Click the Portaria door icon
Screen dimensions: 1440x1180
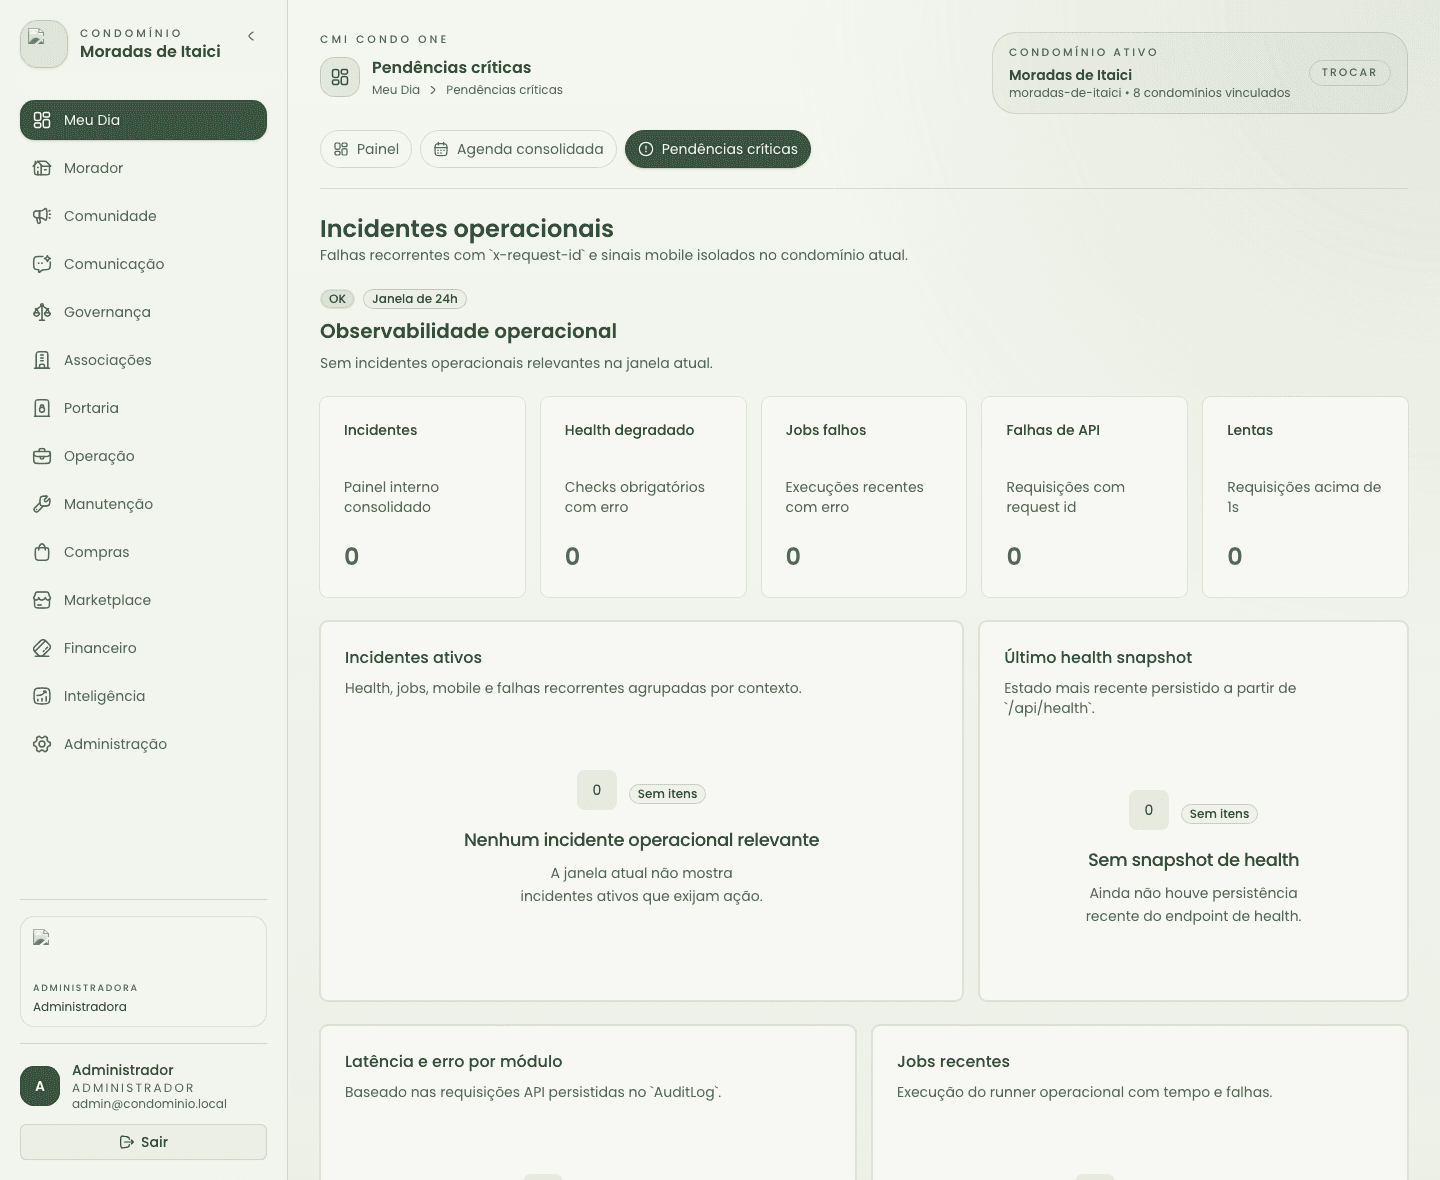pyautogui.click(x=42, y=408)
